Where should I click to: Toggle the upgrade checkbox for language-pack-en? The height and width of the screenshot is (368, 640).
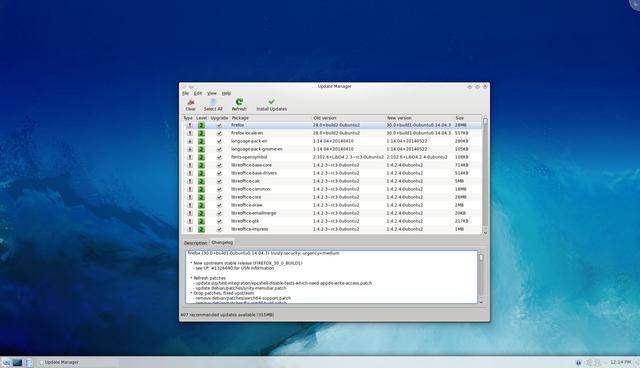219,141
